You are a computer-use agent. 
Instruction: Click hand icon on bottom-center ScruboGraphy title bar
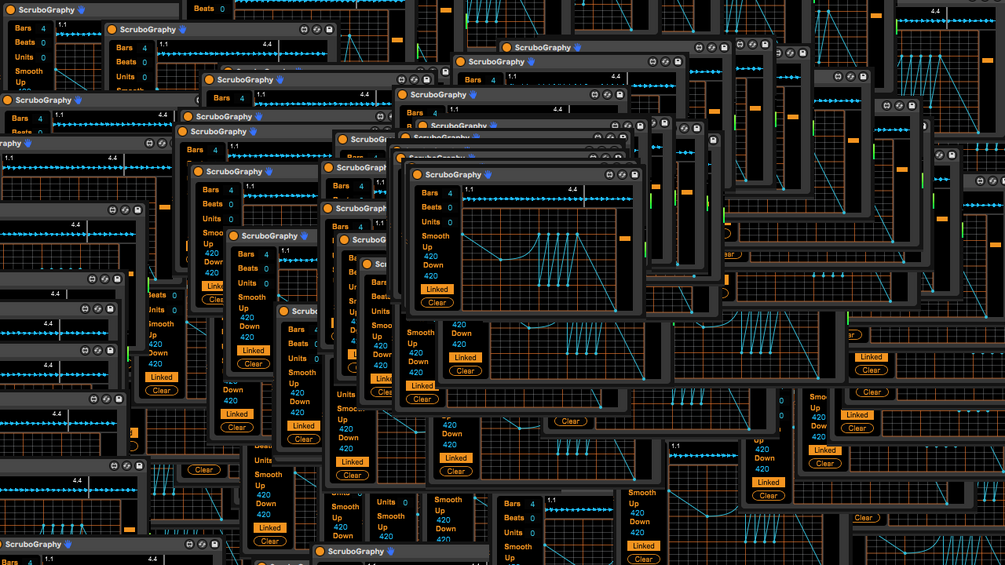[x=390, y=551]
